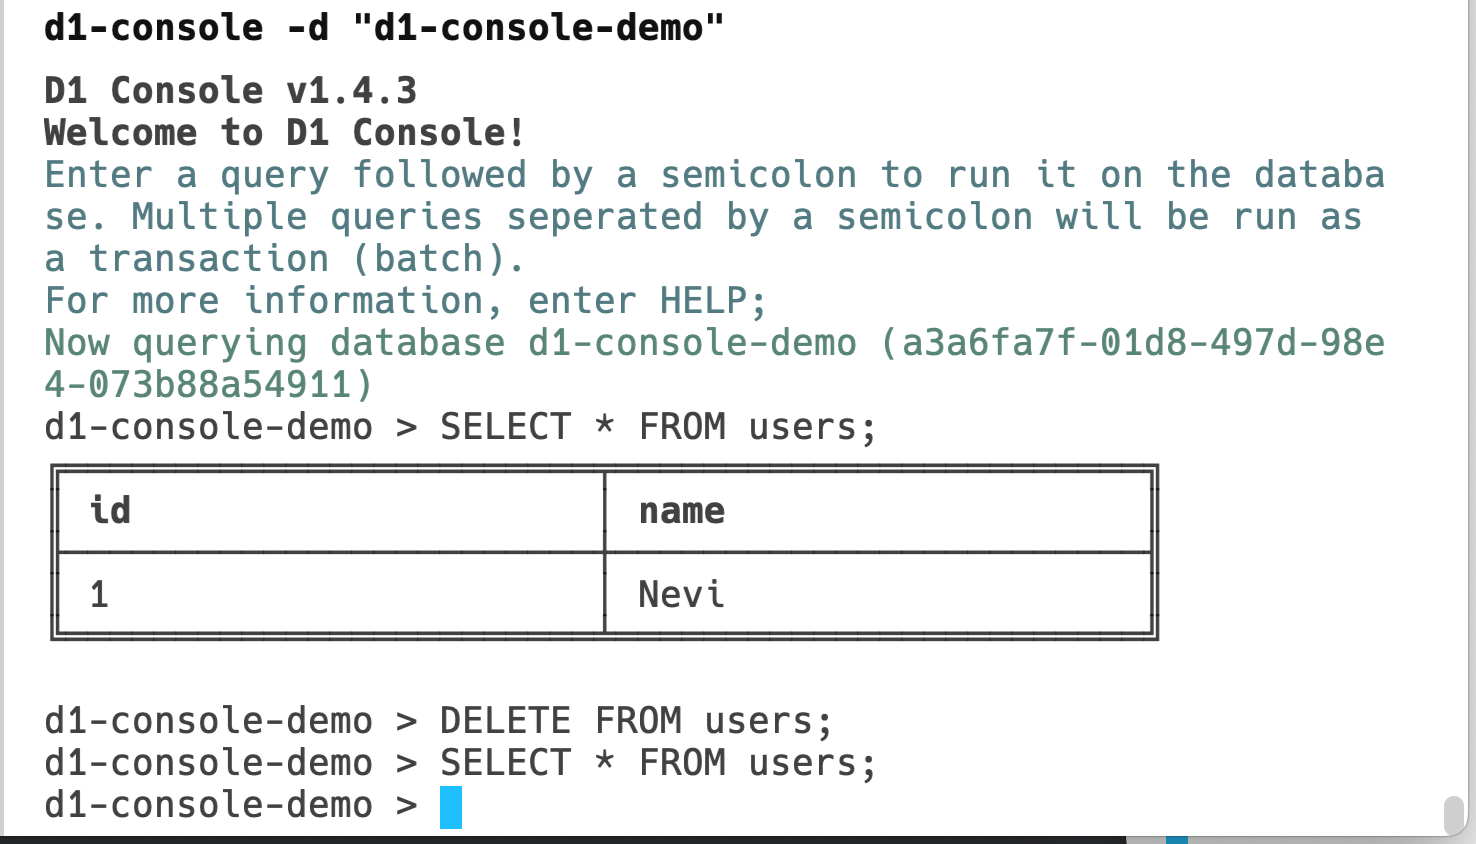
Task: Click the prompt before the DELETE command
Action: [230, 721]
